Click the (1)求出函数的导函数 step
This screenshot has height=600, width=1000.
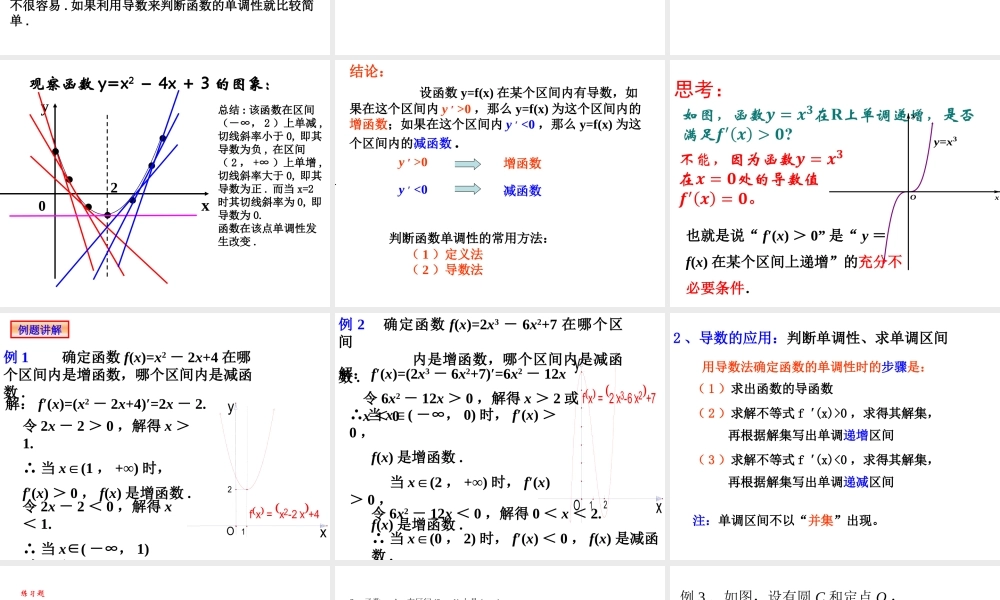pyautogui.click(x=766, y=388)
